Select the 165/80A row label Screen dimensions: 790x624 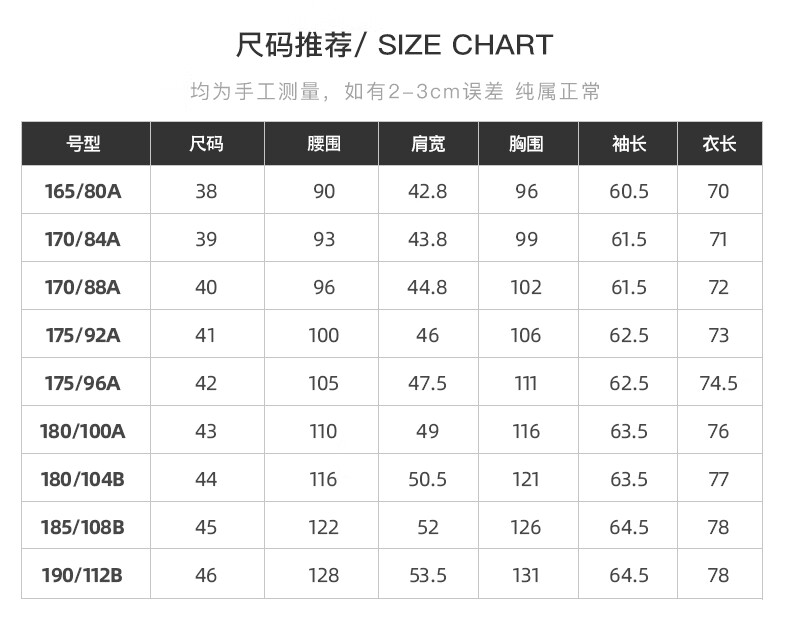click(83, 191)
